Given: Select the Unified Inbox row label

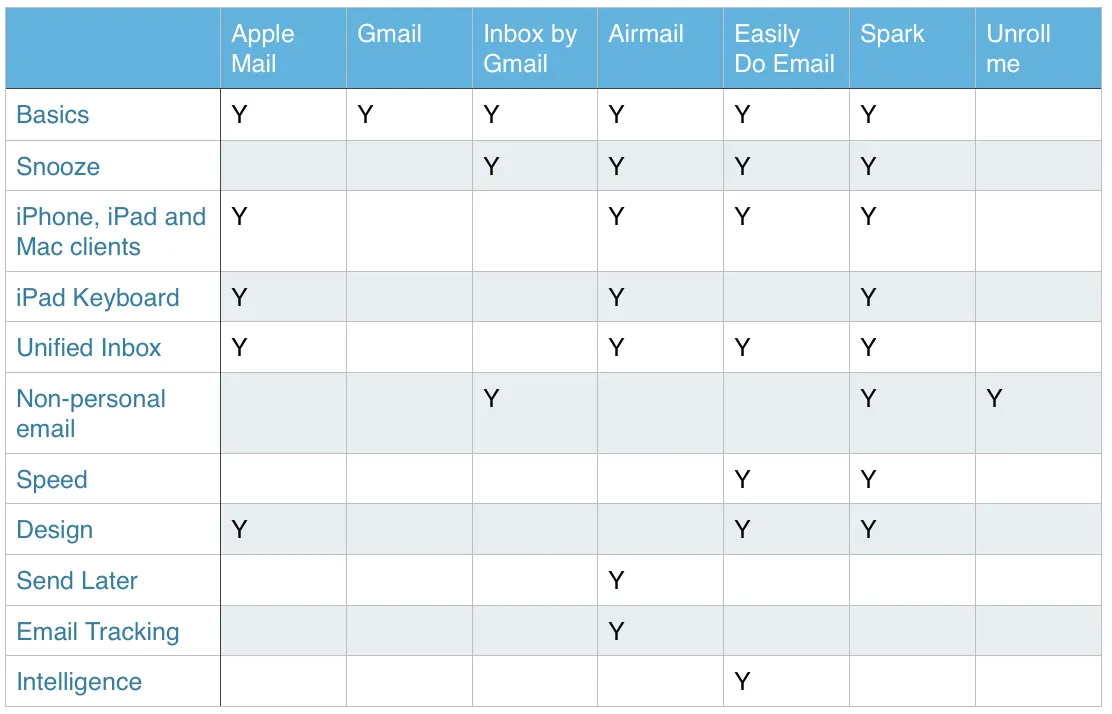Looking at the screenshot, I should pyautogui.click(x=89, y=348).
